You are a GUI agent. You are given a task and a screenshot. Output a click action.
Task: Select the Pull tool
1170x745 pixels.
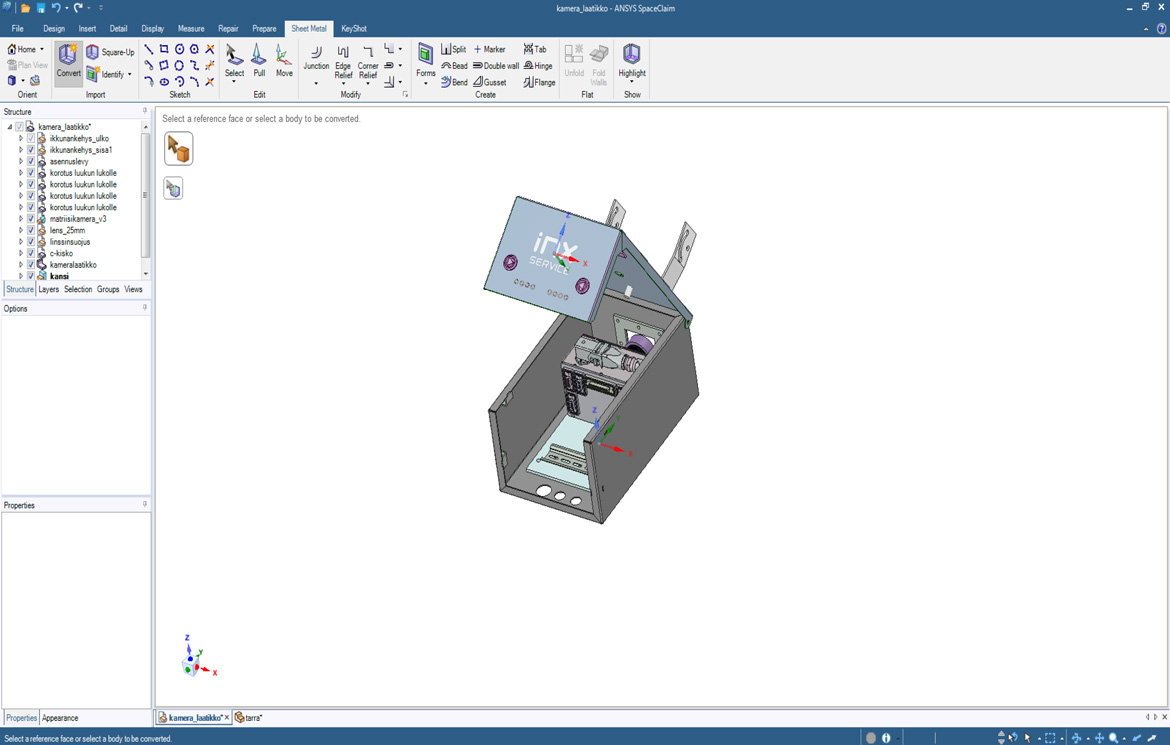click(x=259, y=62)
